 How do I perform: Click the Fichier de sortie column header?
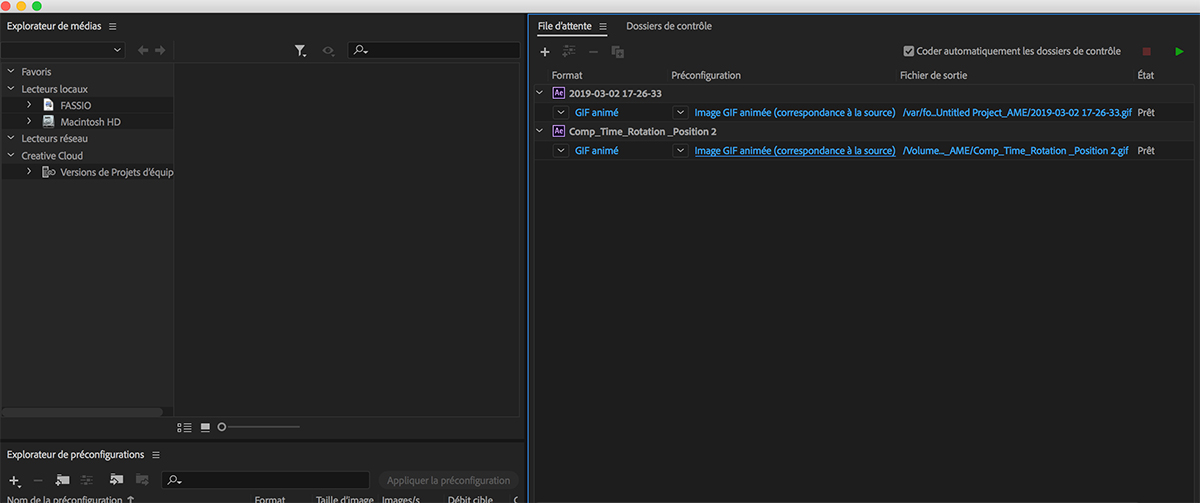point(933,75)
